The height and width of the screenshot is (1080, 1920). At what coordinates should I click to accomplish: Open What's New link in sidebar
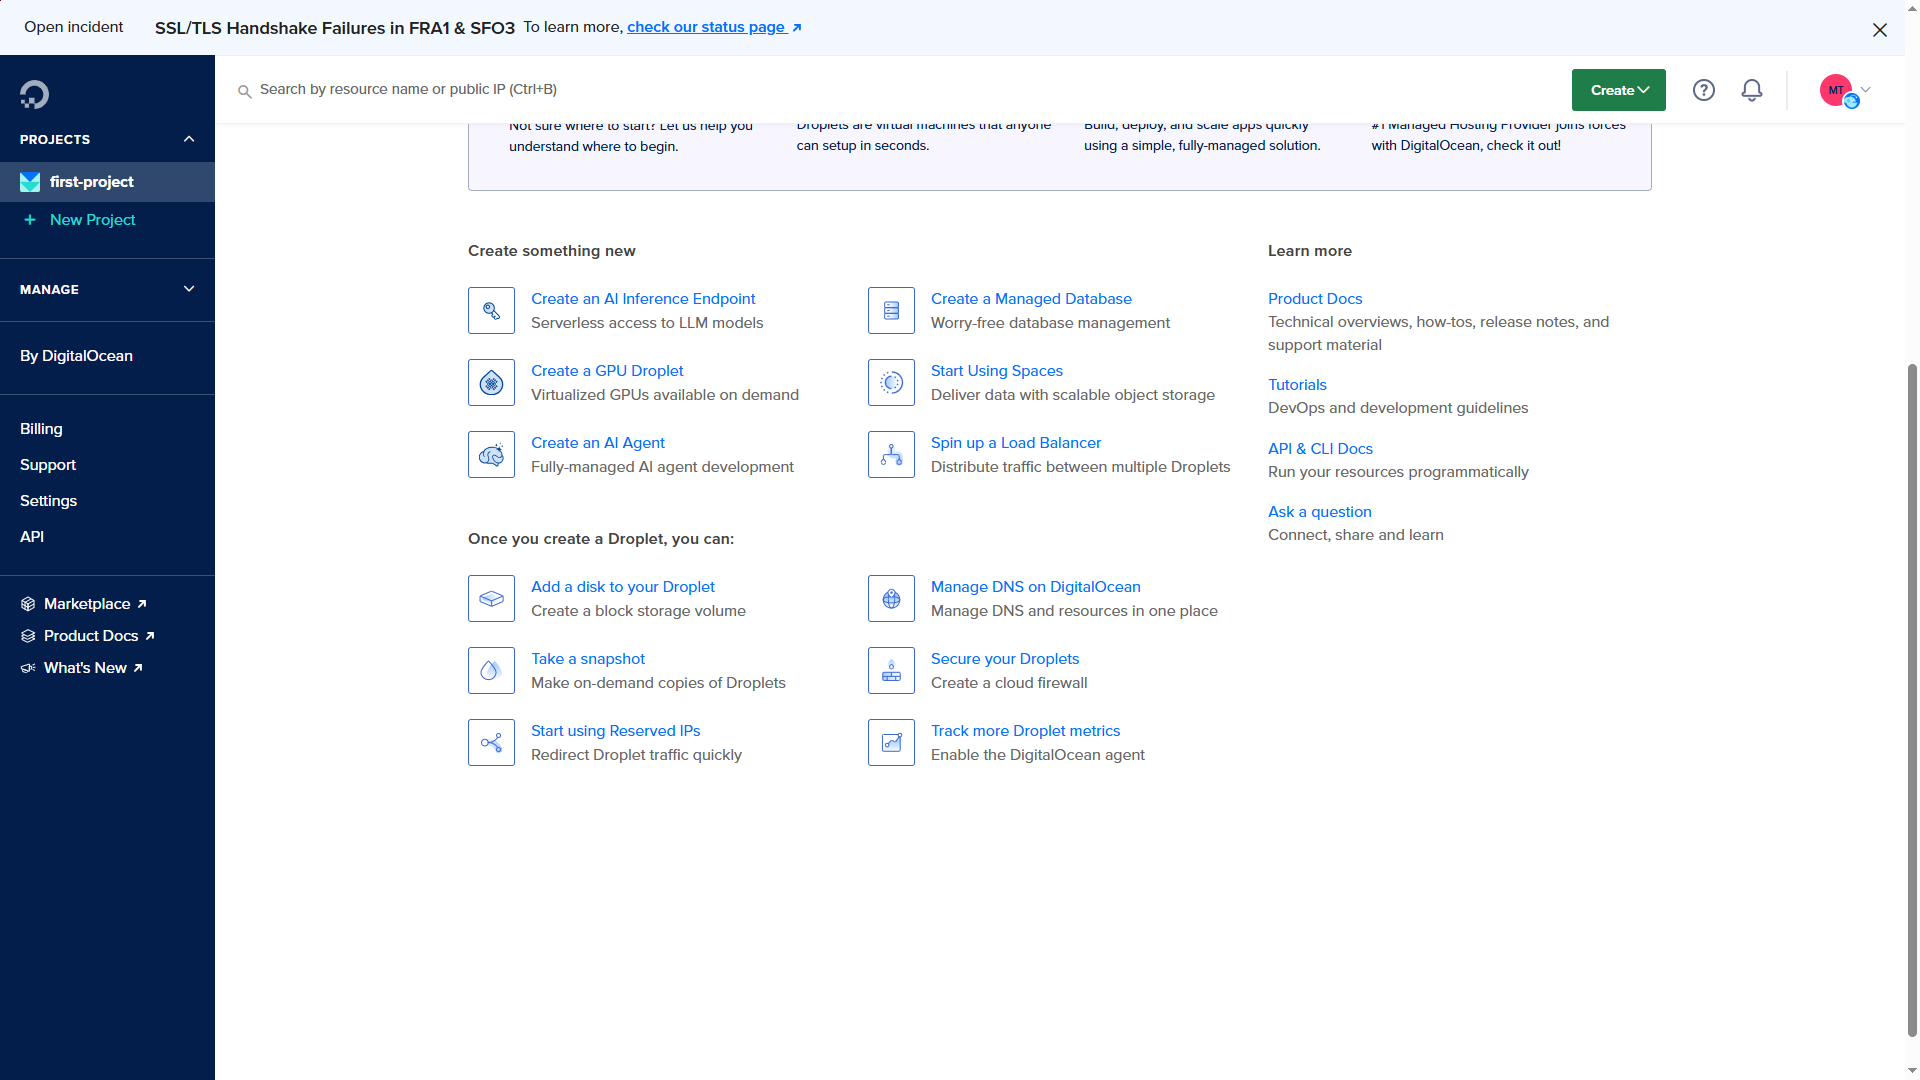[x=93, y=668]
